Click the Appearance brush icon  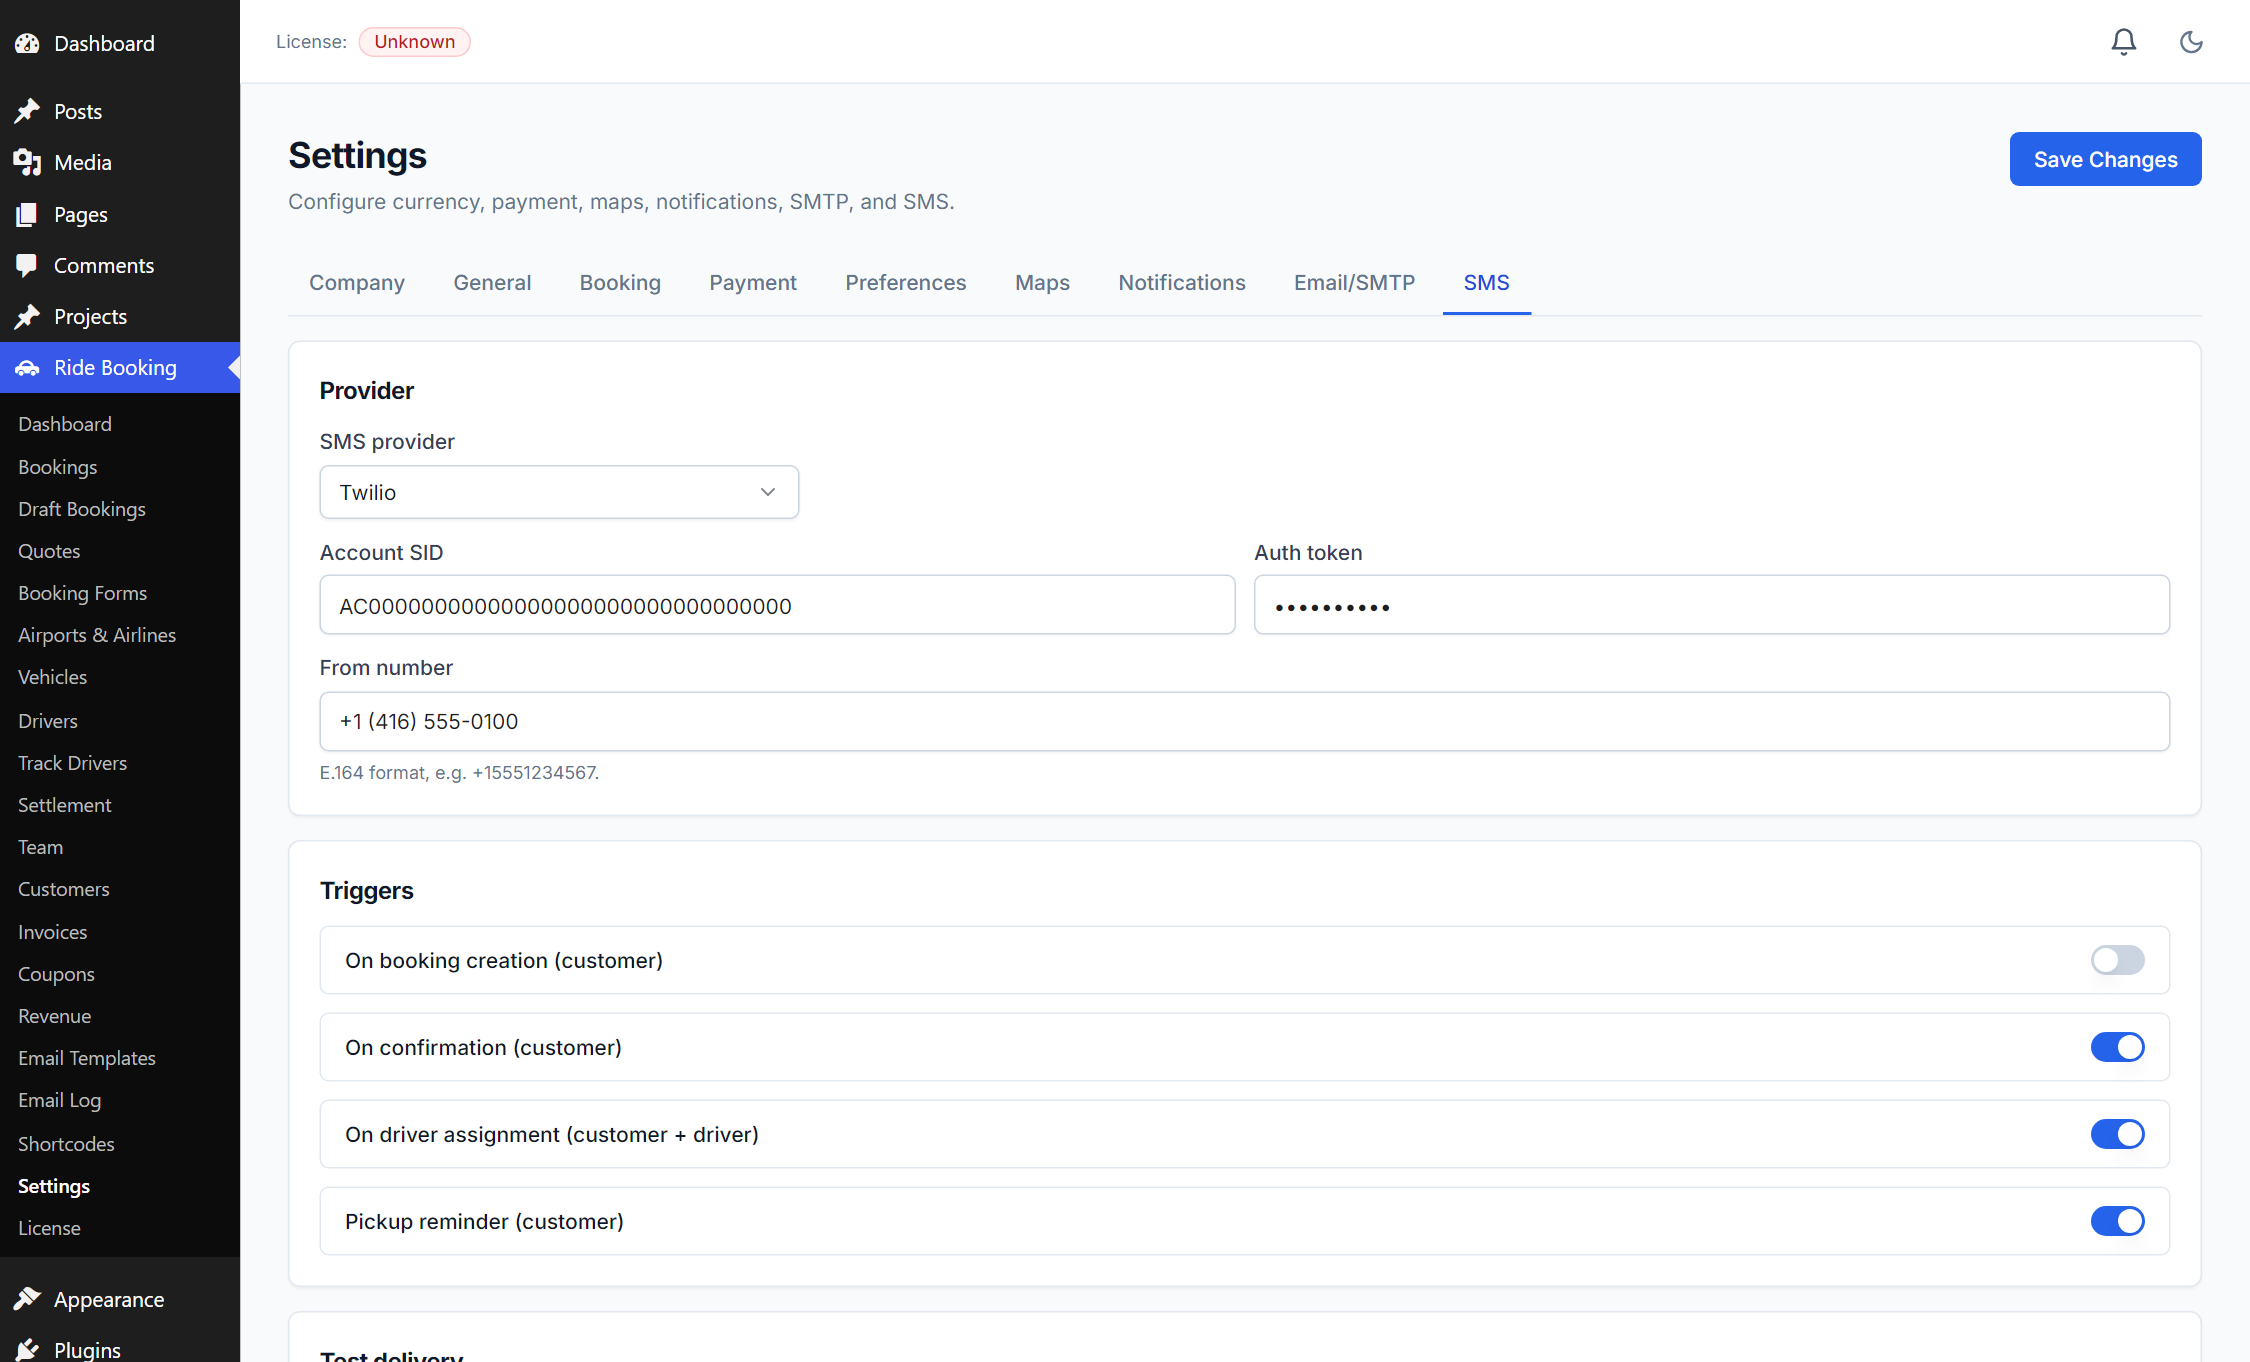(x=27, y=1299)
